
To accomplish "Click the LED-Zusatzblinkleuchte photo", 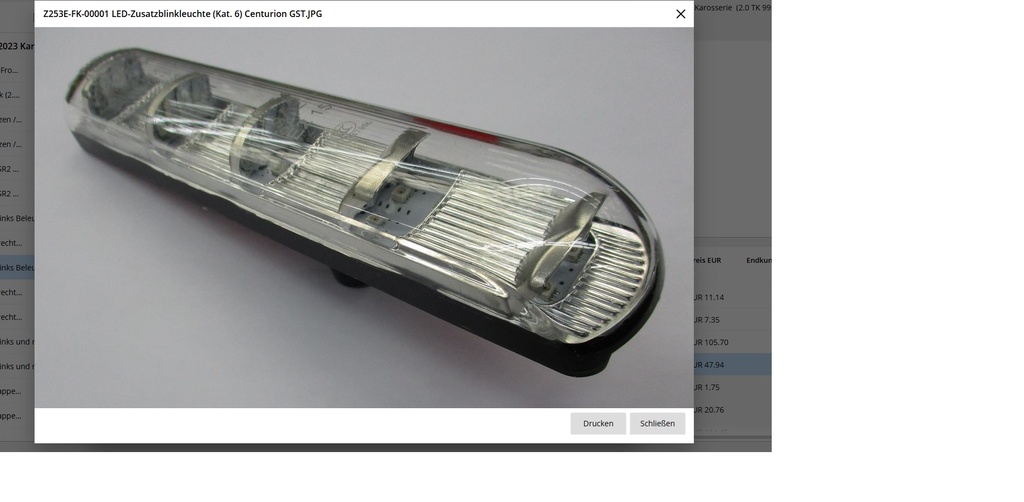I will (x=364, y=217).
